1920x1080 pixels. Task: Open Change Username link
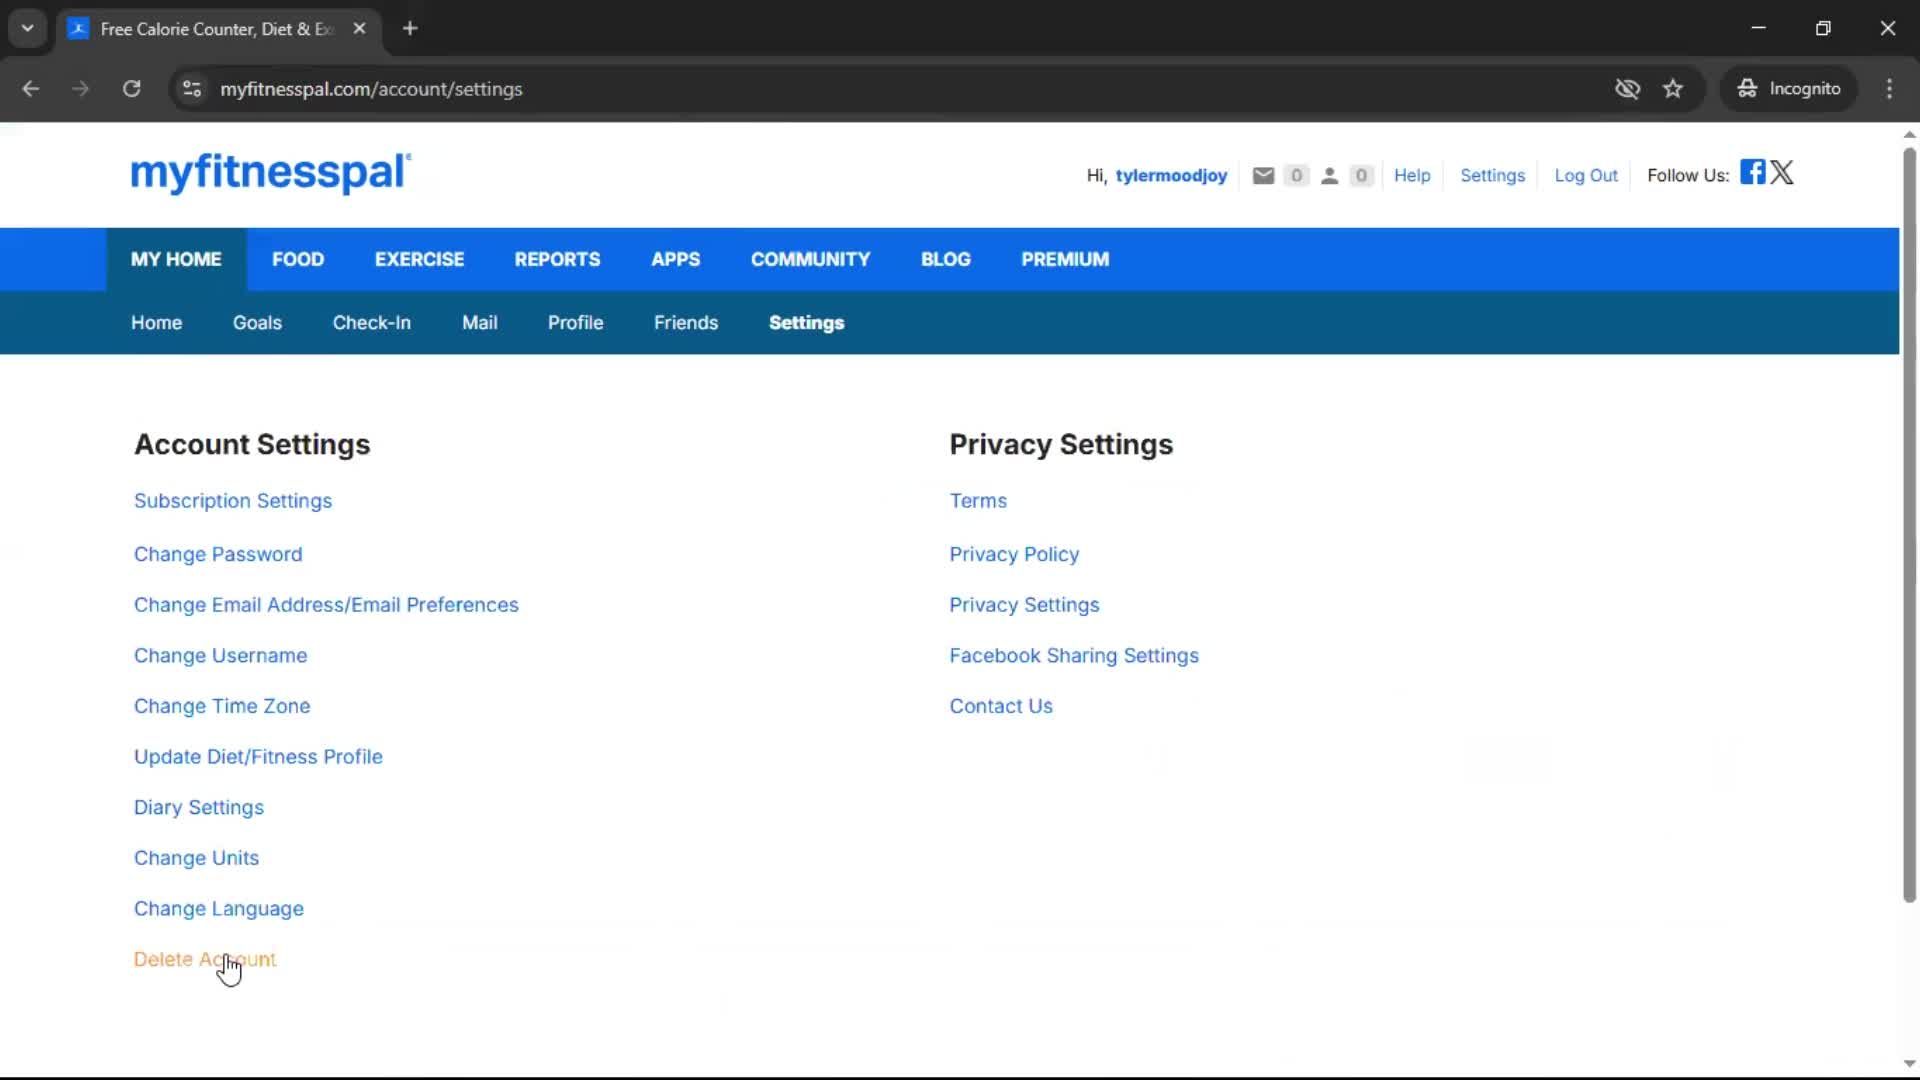[221, 656]
